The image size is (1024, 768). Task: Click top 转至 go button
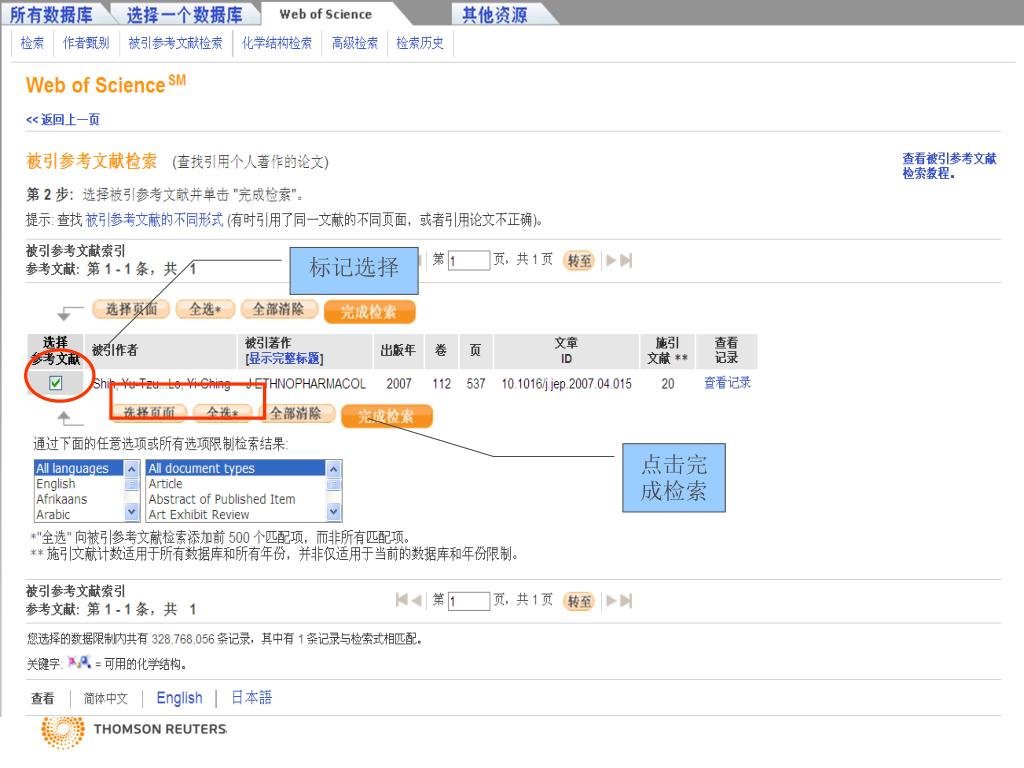coord(579,261)
